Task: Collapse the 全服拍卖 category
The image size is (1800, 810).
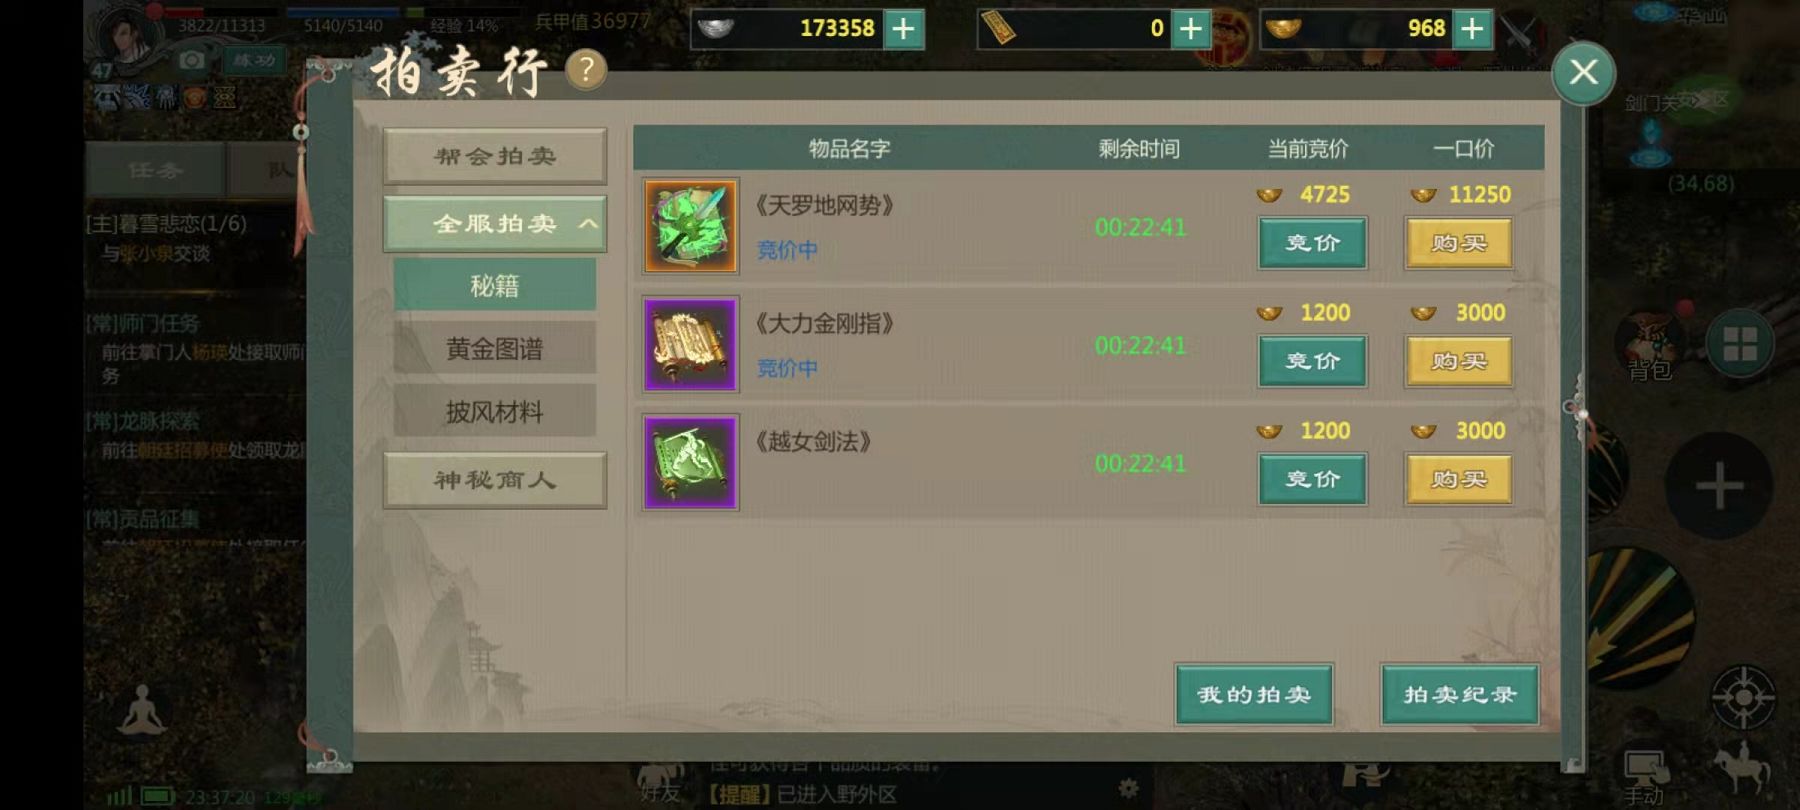Action: pyautogui.click(x=495, y=223)
